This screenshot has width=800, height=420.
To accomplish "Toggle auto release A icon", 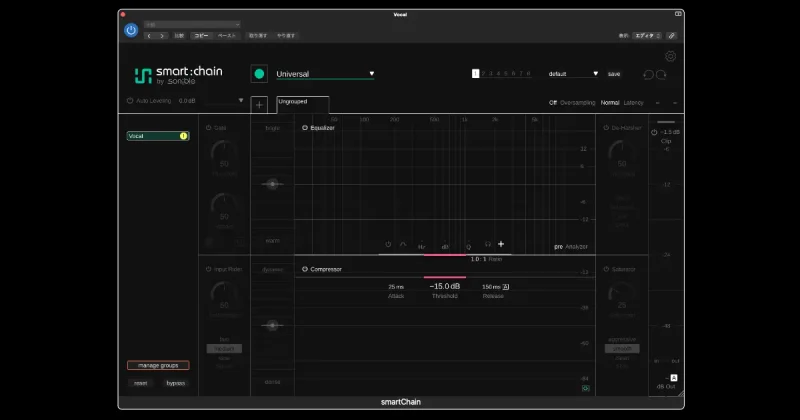I will click(x=506, y=287).
